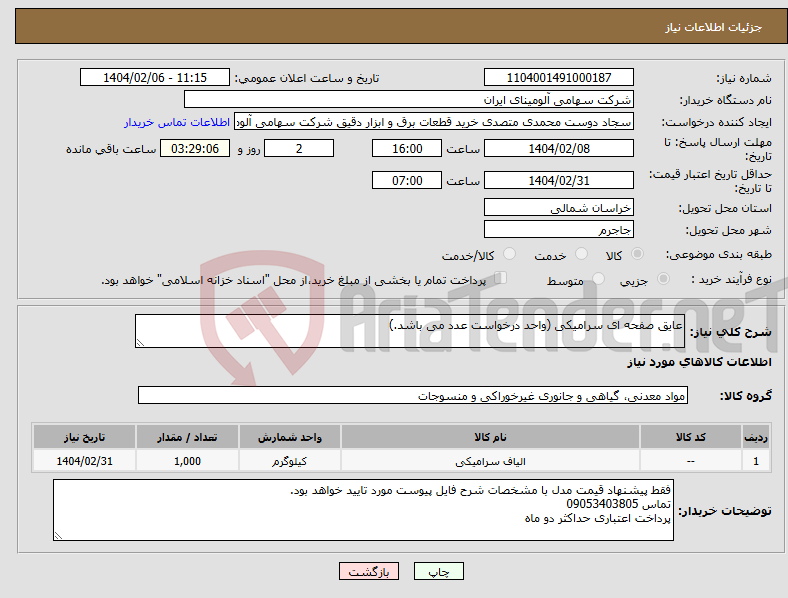Click the buyer name field شرکت سهامی آلومینای ایران
Screen dimensions: 788x598
pos(409,99)
